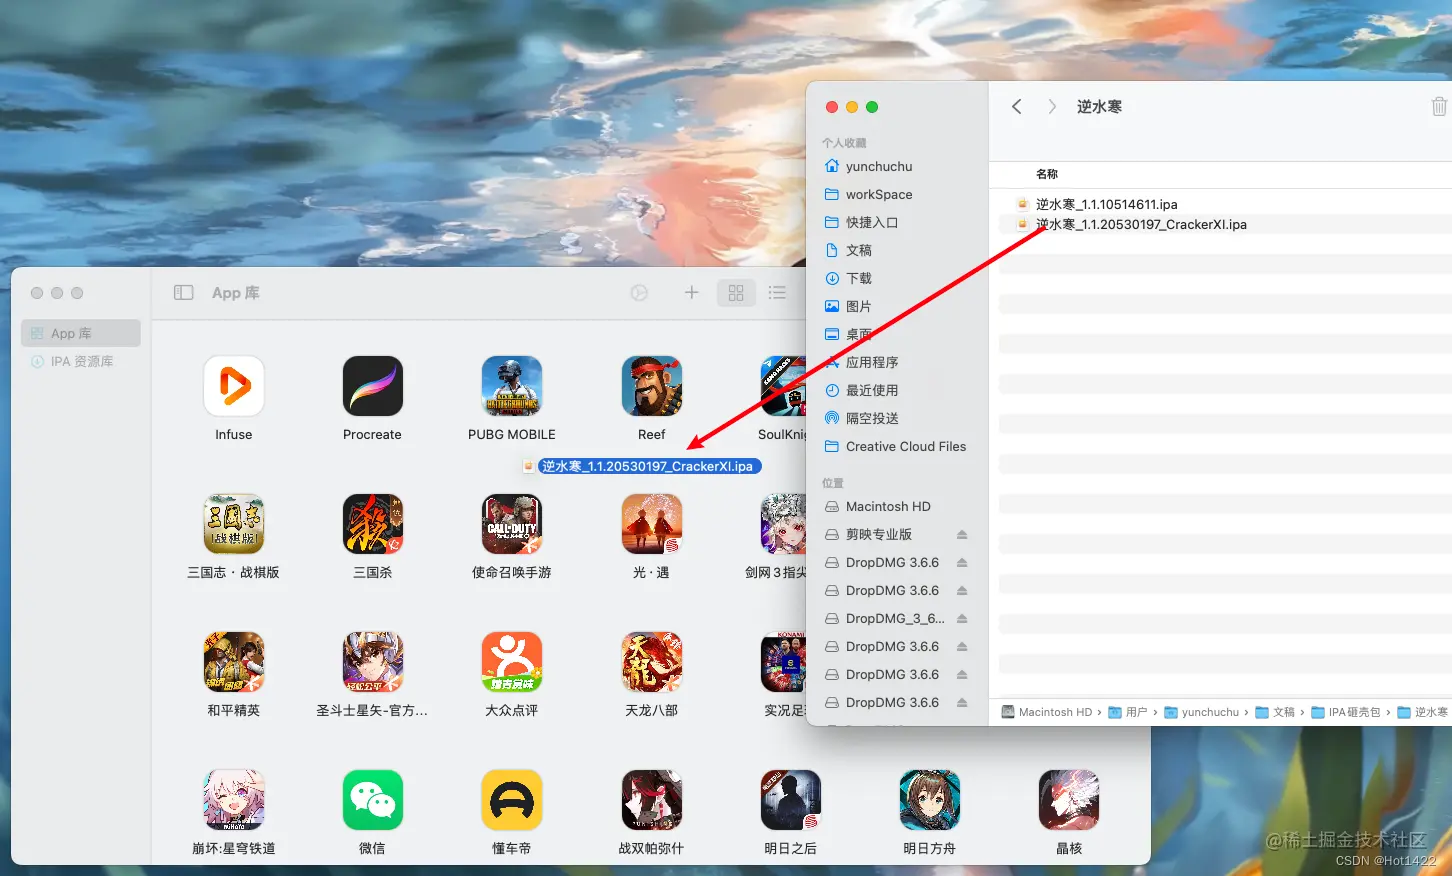The height and width of the screenshot is (876, 1452).
Task: Select the 三国杀 app icon
Action: pos(373,524)
